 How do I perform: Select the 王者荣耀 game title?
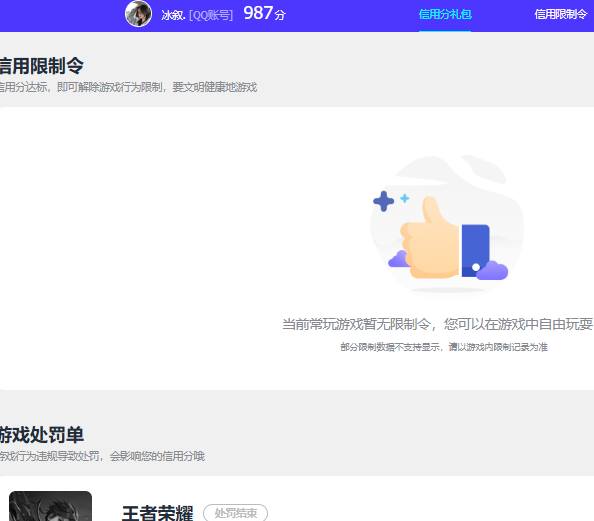point(158,513)
